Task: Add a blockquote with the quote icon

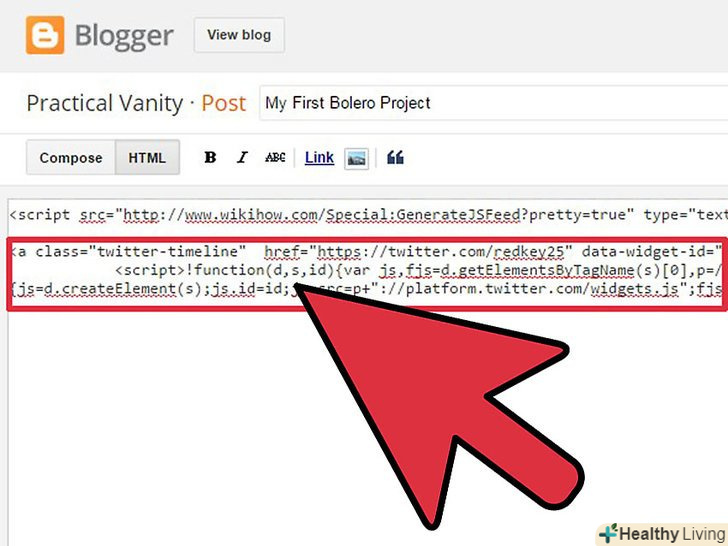Action: (x=395, y=158)
